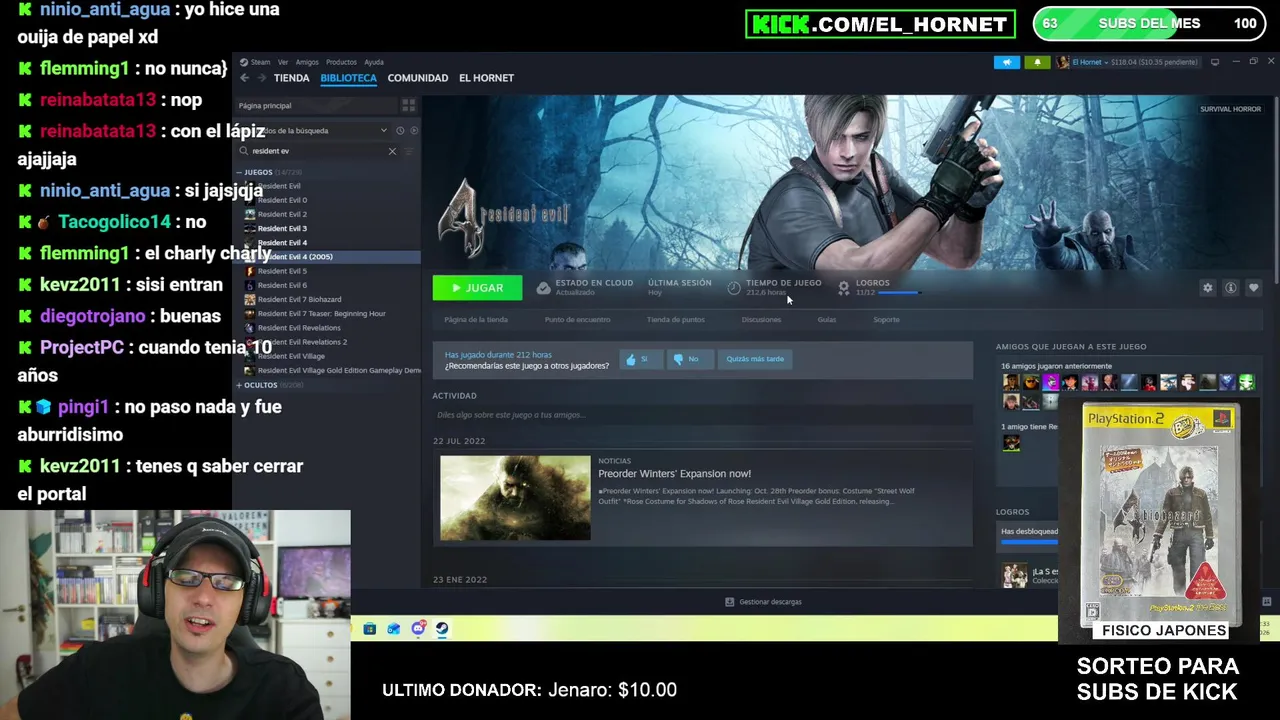Select Resident Evil 6 in the list
This screenshot has width=1280, height=720.
click(x=282, y=285)
